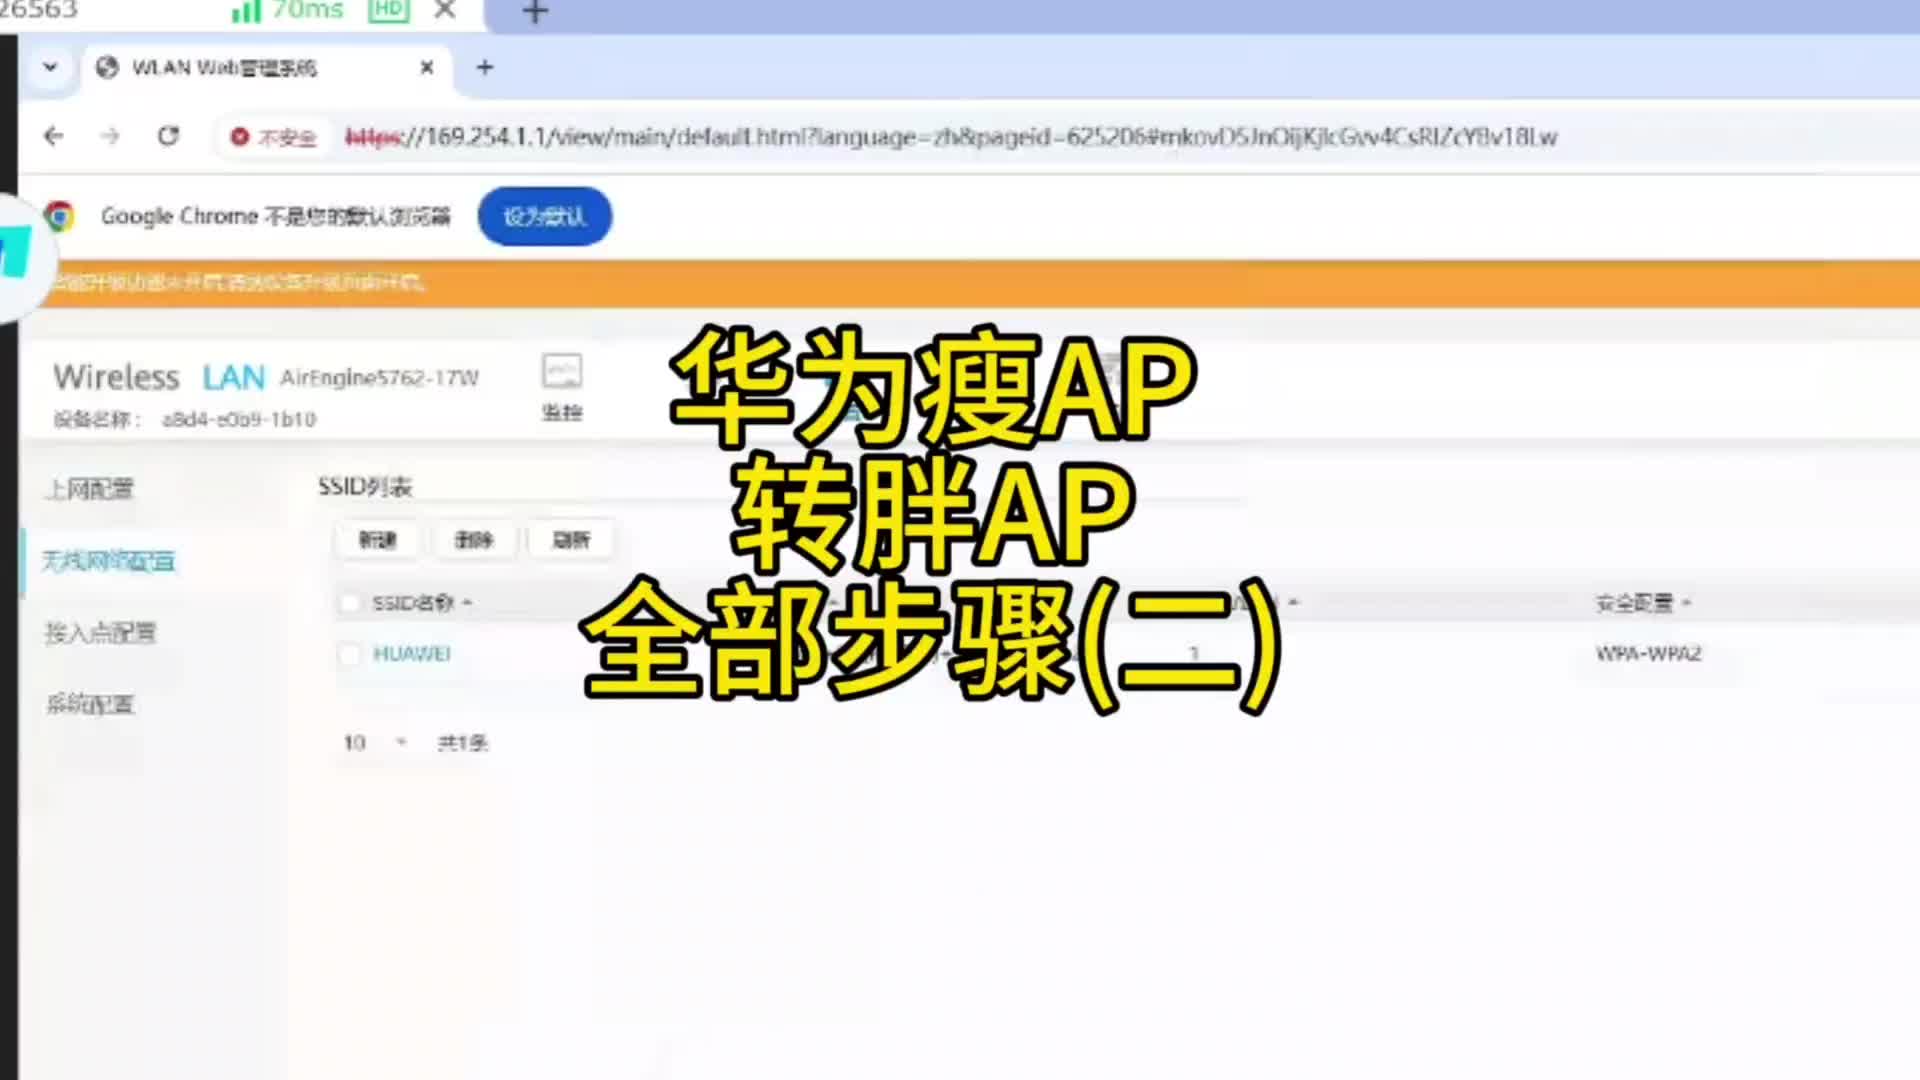Screen dimensions: 1920x1080
Task: Click the browser forward arrow
Action: click(110, 136)
